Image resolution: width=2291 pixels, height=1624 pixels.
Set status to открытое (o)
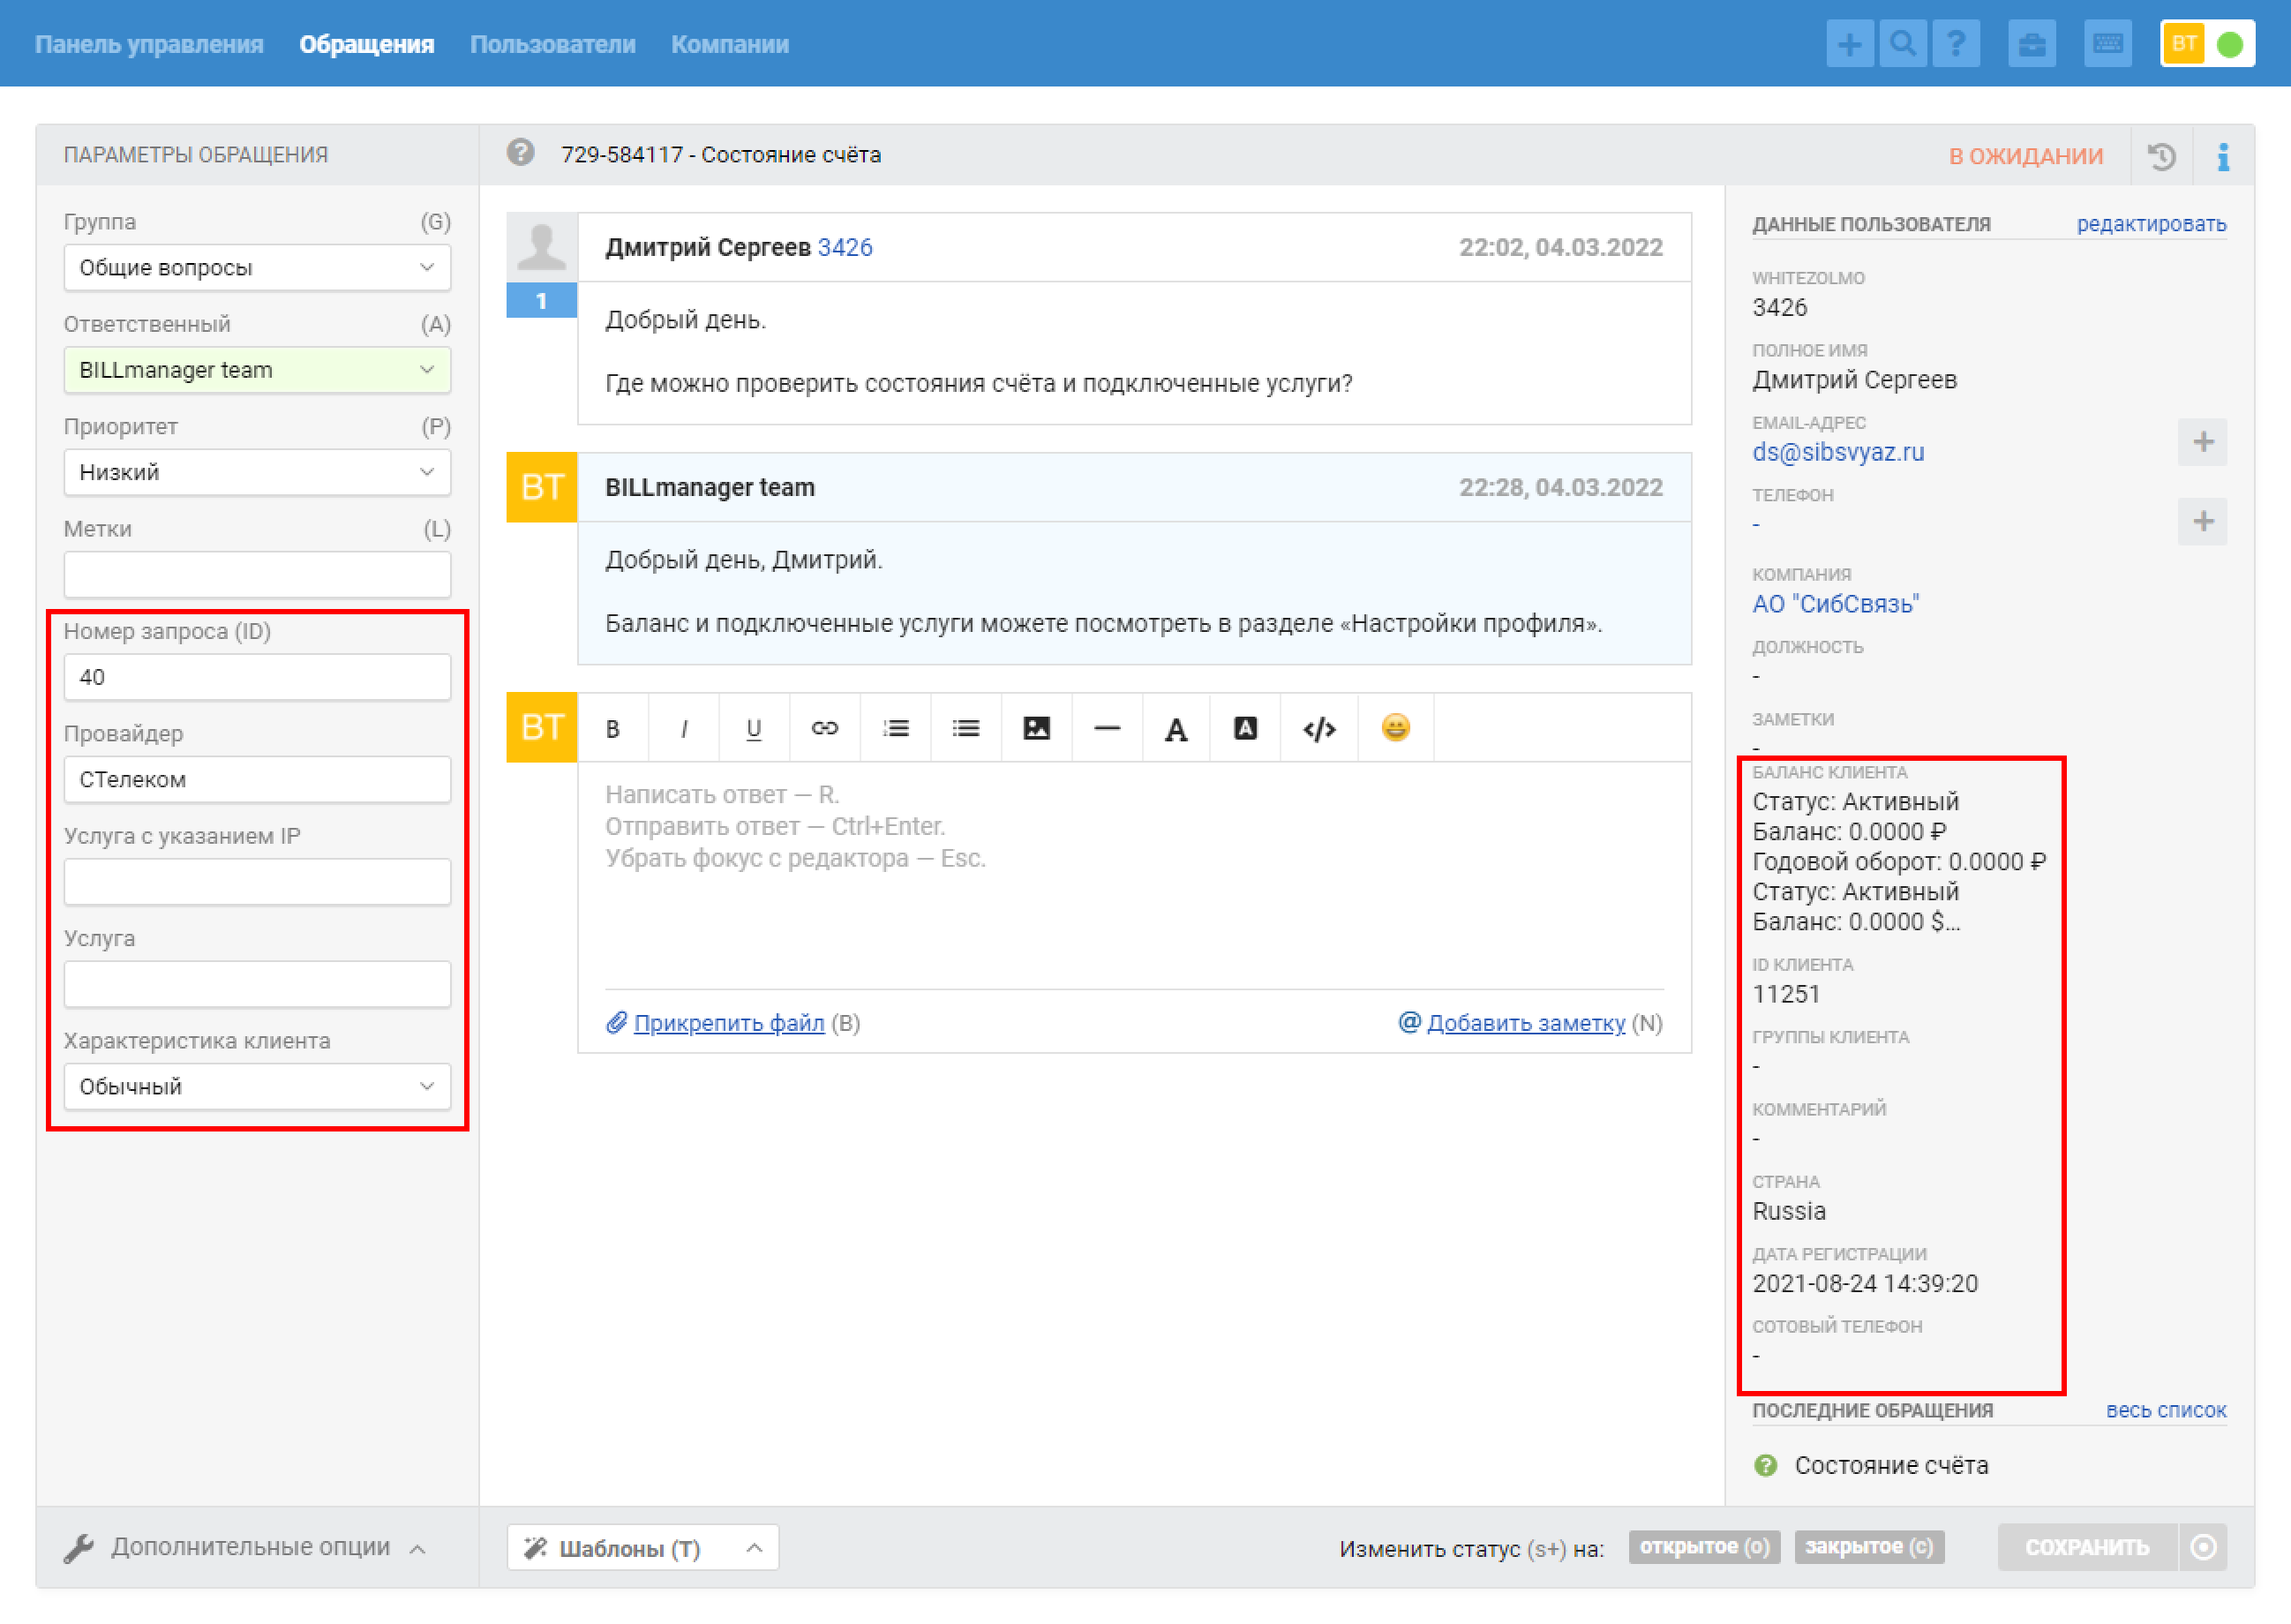[1704, 1546]
